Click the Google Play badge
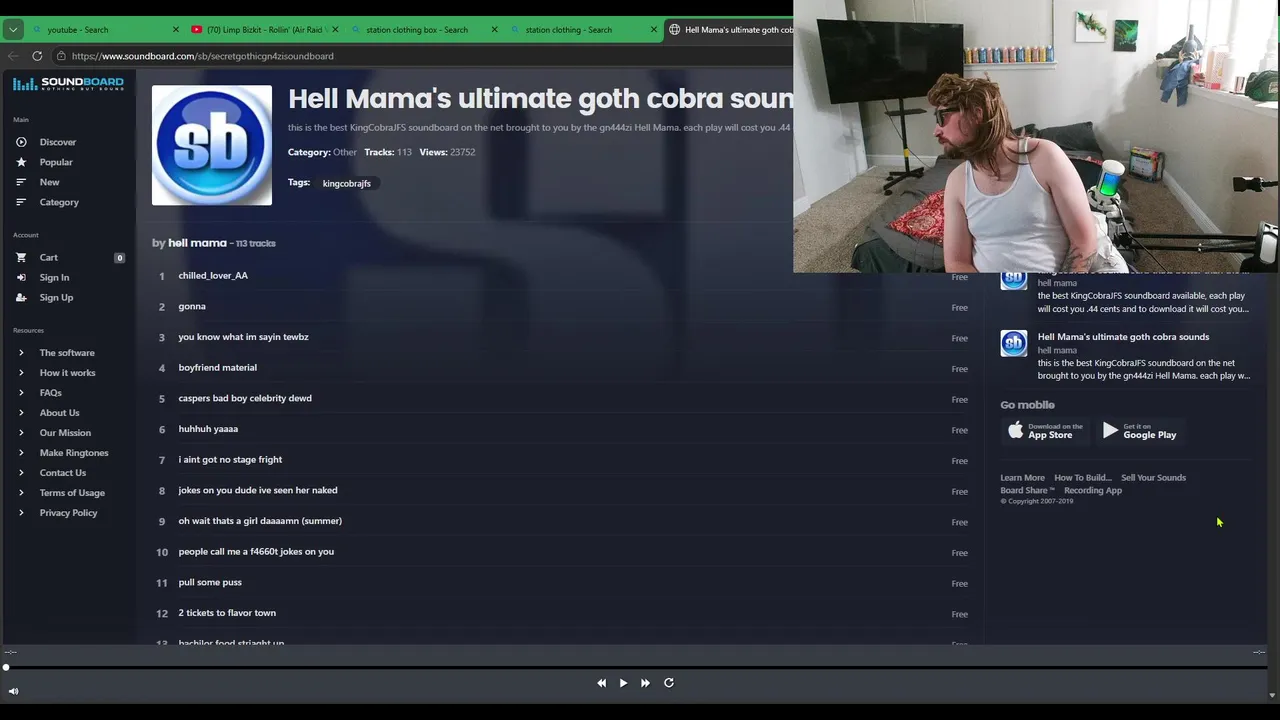The height and width of the screenshot is (720, 1280). coord(1140,430)
